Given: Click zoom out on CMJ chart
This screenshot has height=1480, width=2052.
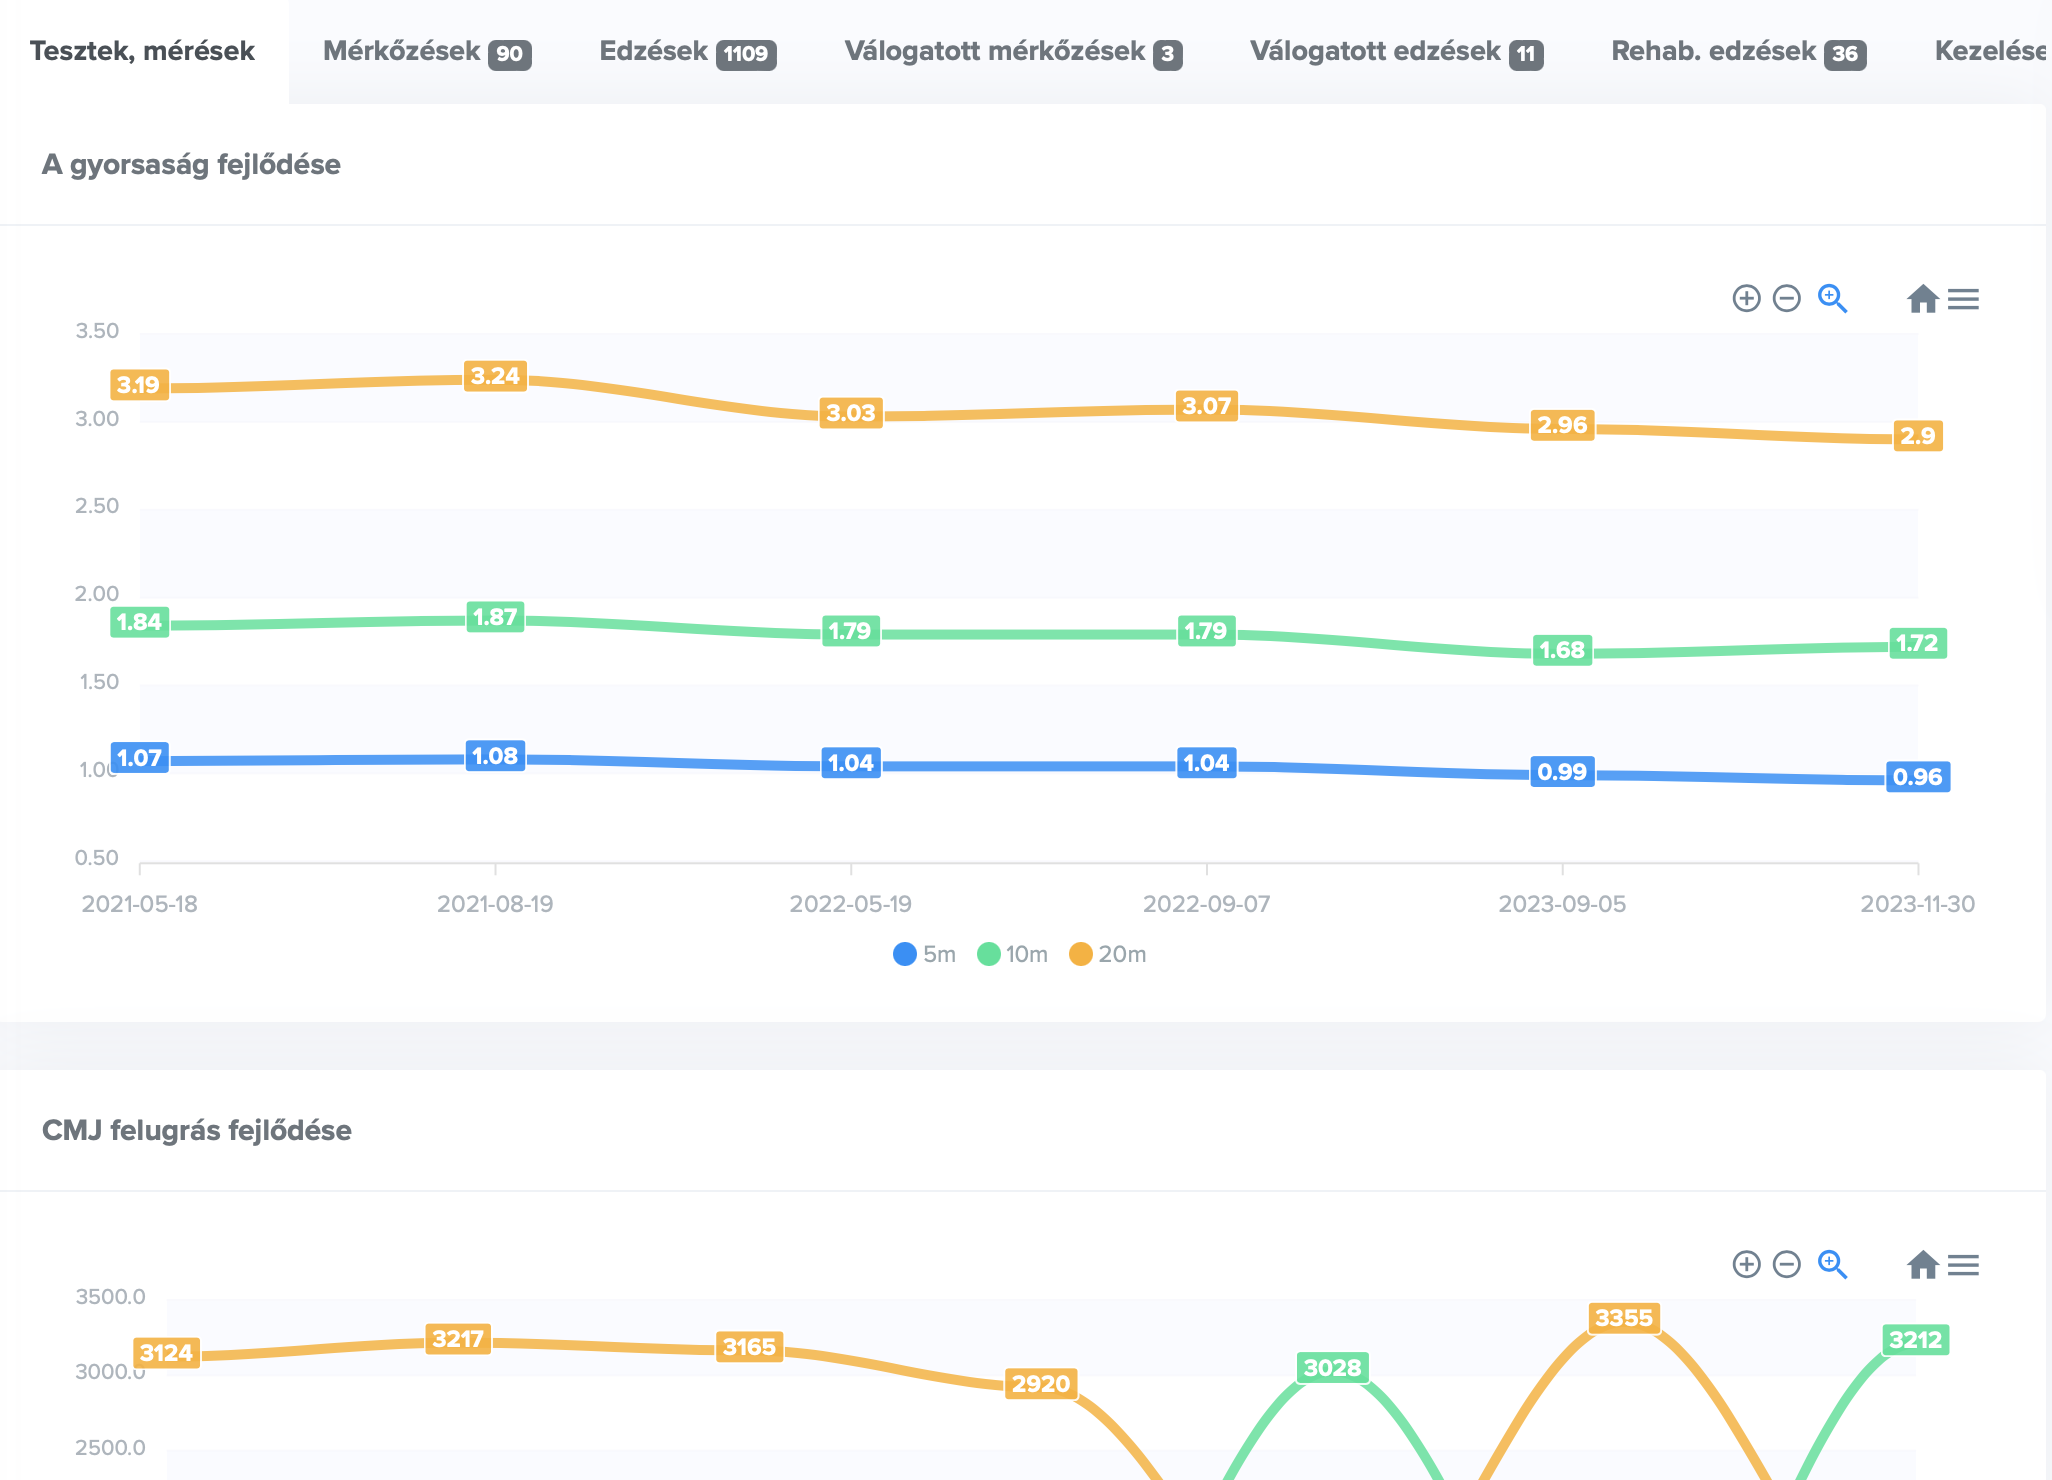Looking at the screenshot, I should pos(1786,1265).
